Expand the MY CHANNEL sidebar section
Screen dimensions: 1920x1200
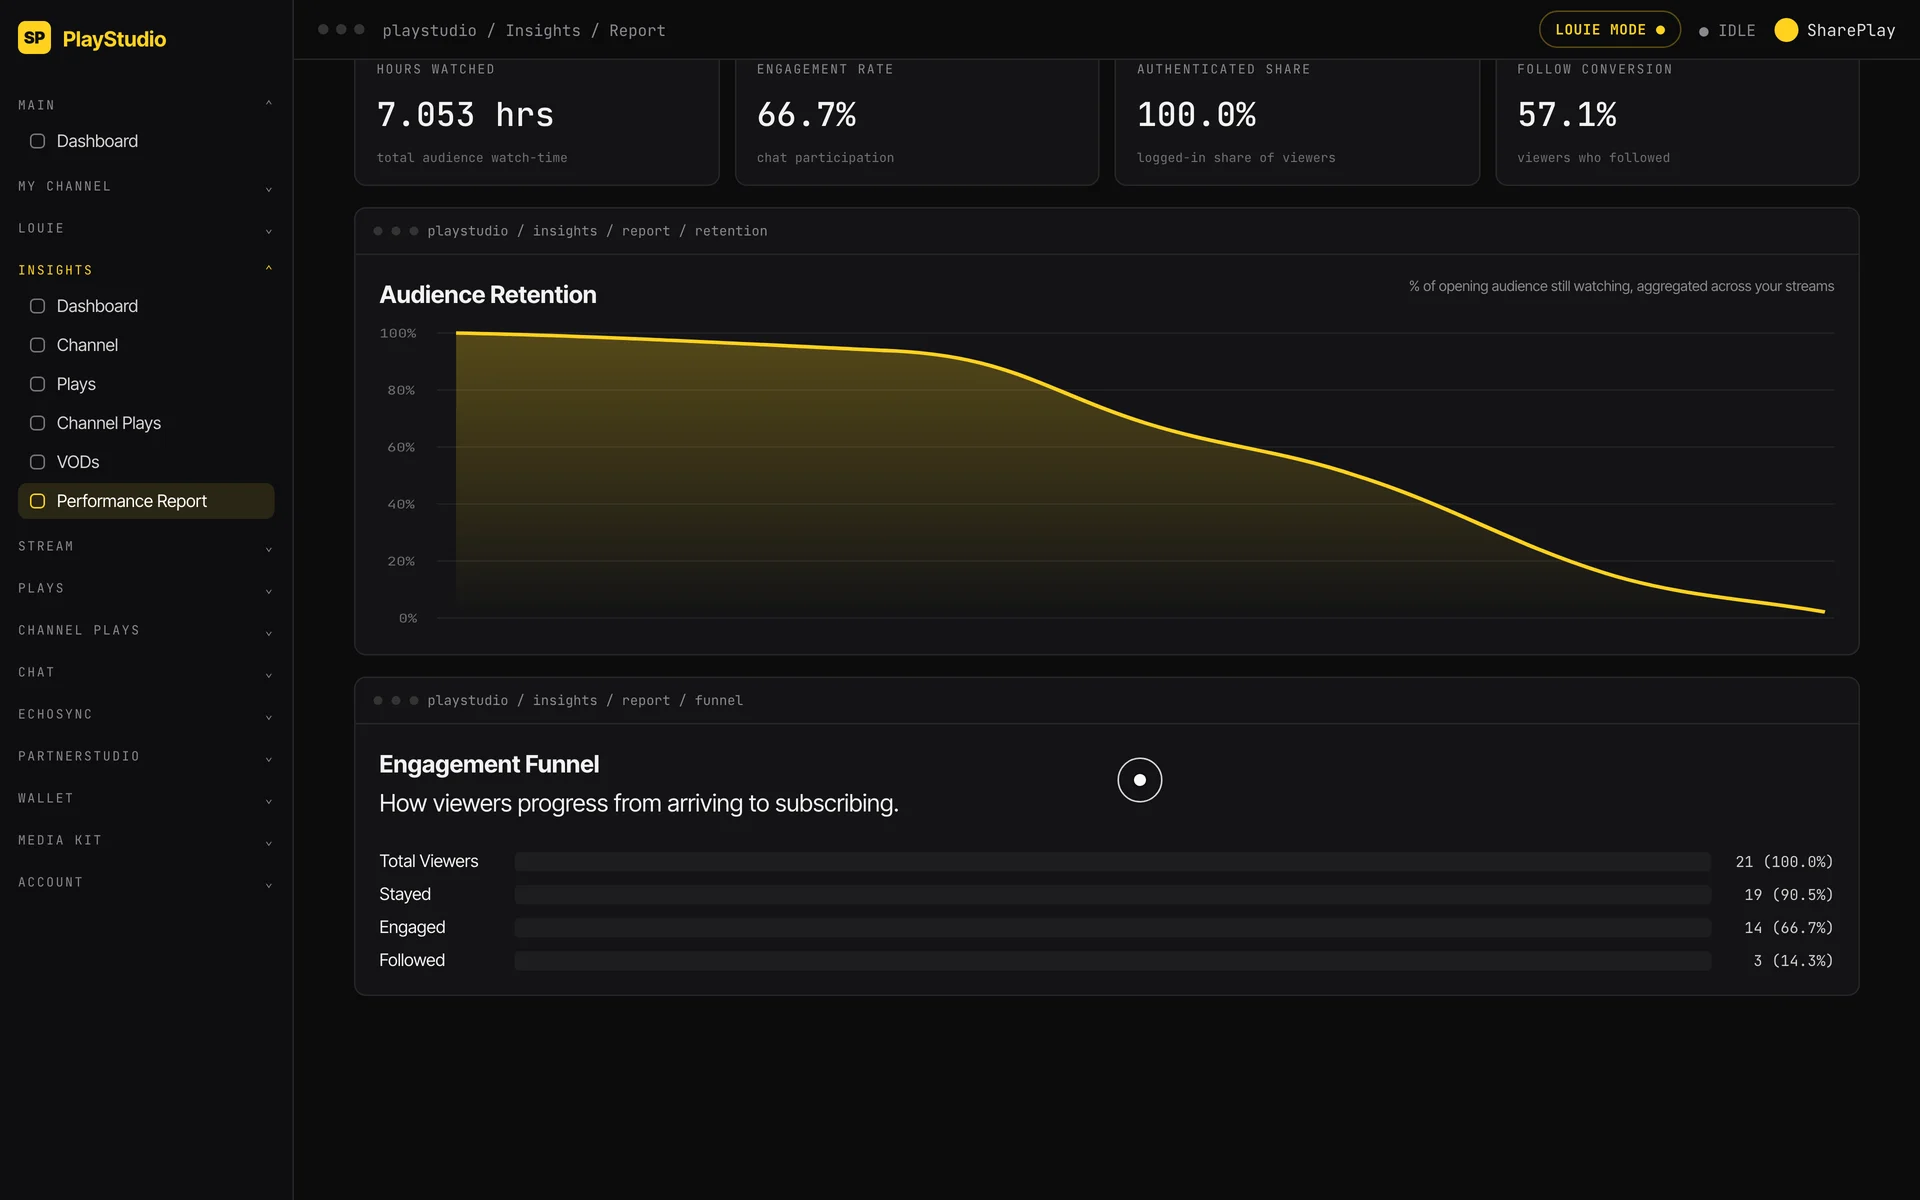click(145, 187)
